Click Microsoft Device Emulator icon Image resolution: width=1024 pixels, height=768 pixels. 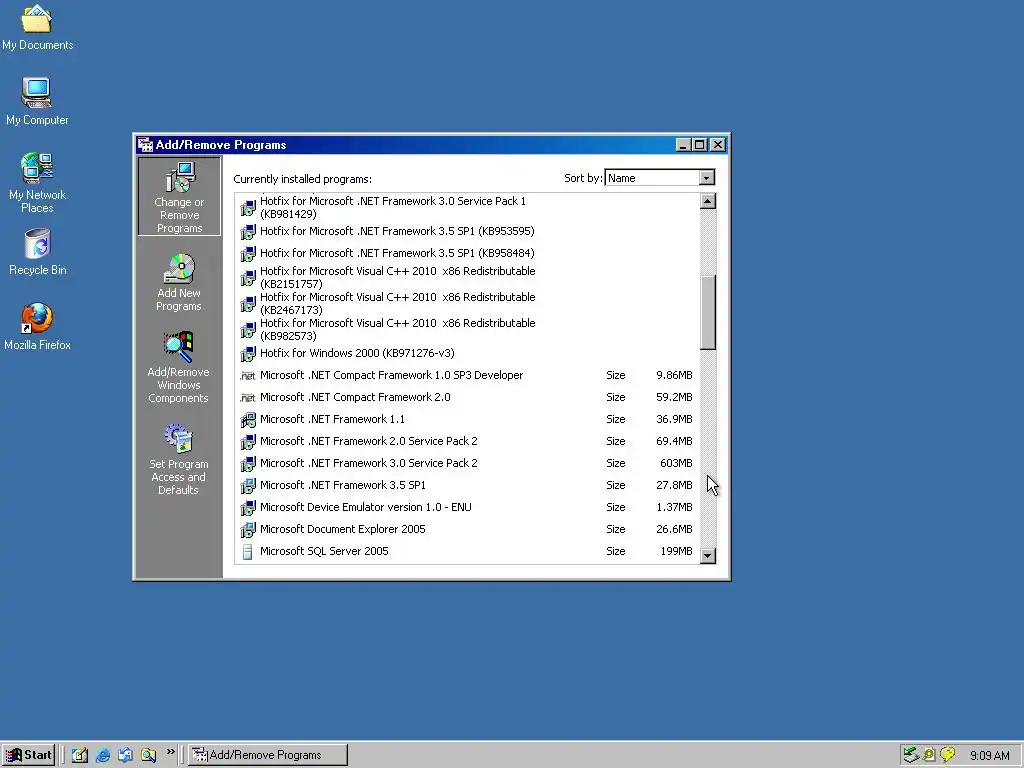coord(248,508)
